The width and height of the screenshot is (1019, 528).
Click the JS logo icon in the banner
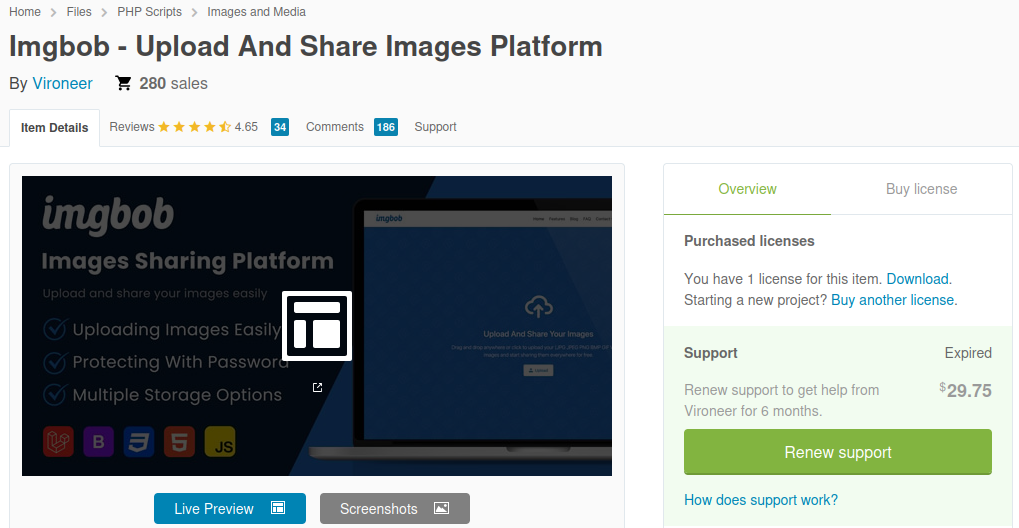coord(220,442)
